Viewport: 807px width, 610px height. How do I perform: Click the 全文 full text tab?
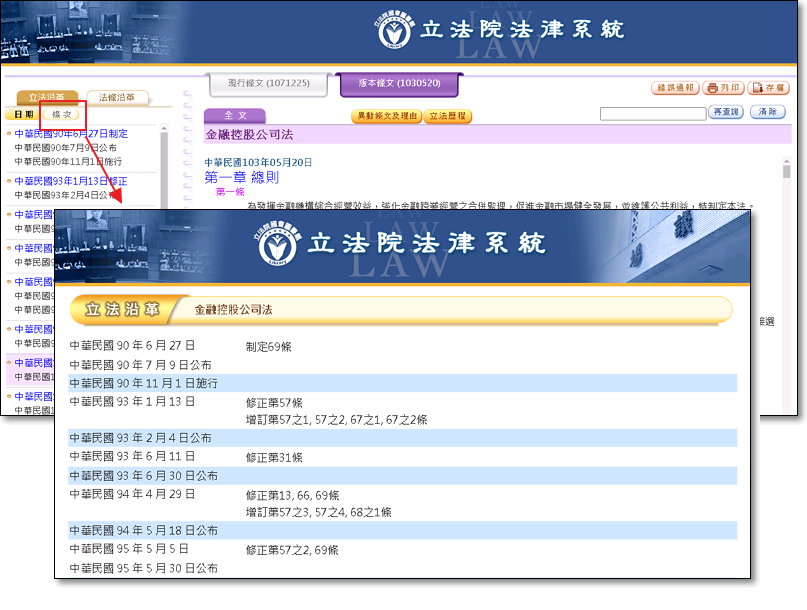(x=234, y=116)
